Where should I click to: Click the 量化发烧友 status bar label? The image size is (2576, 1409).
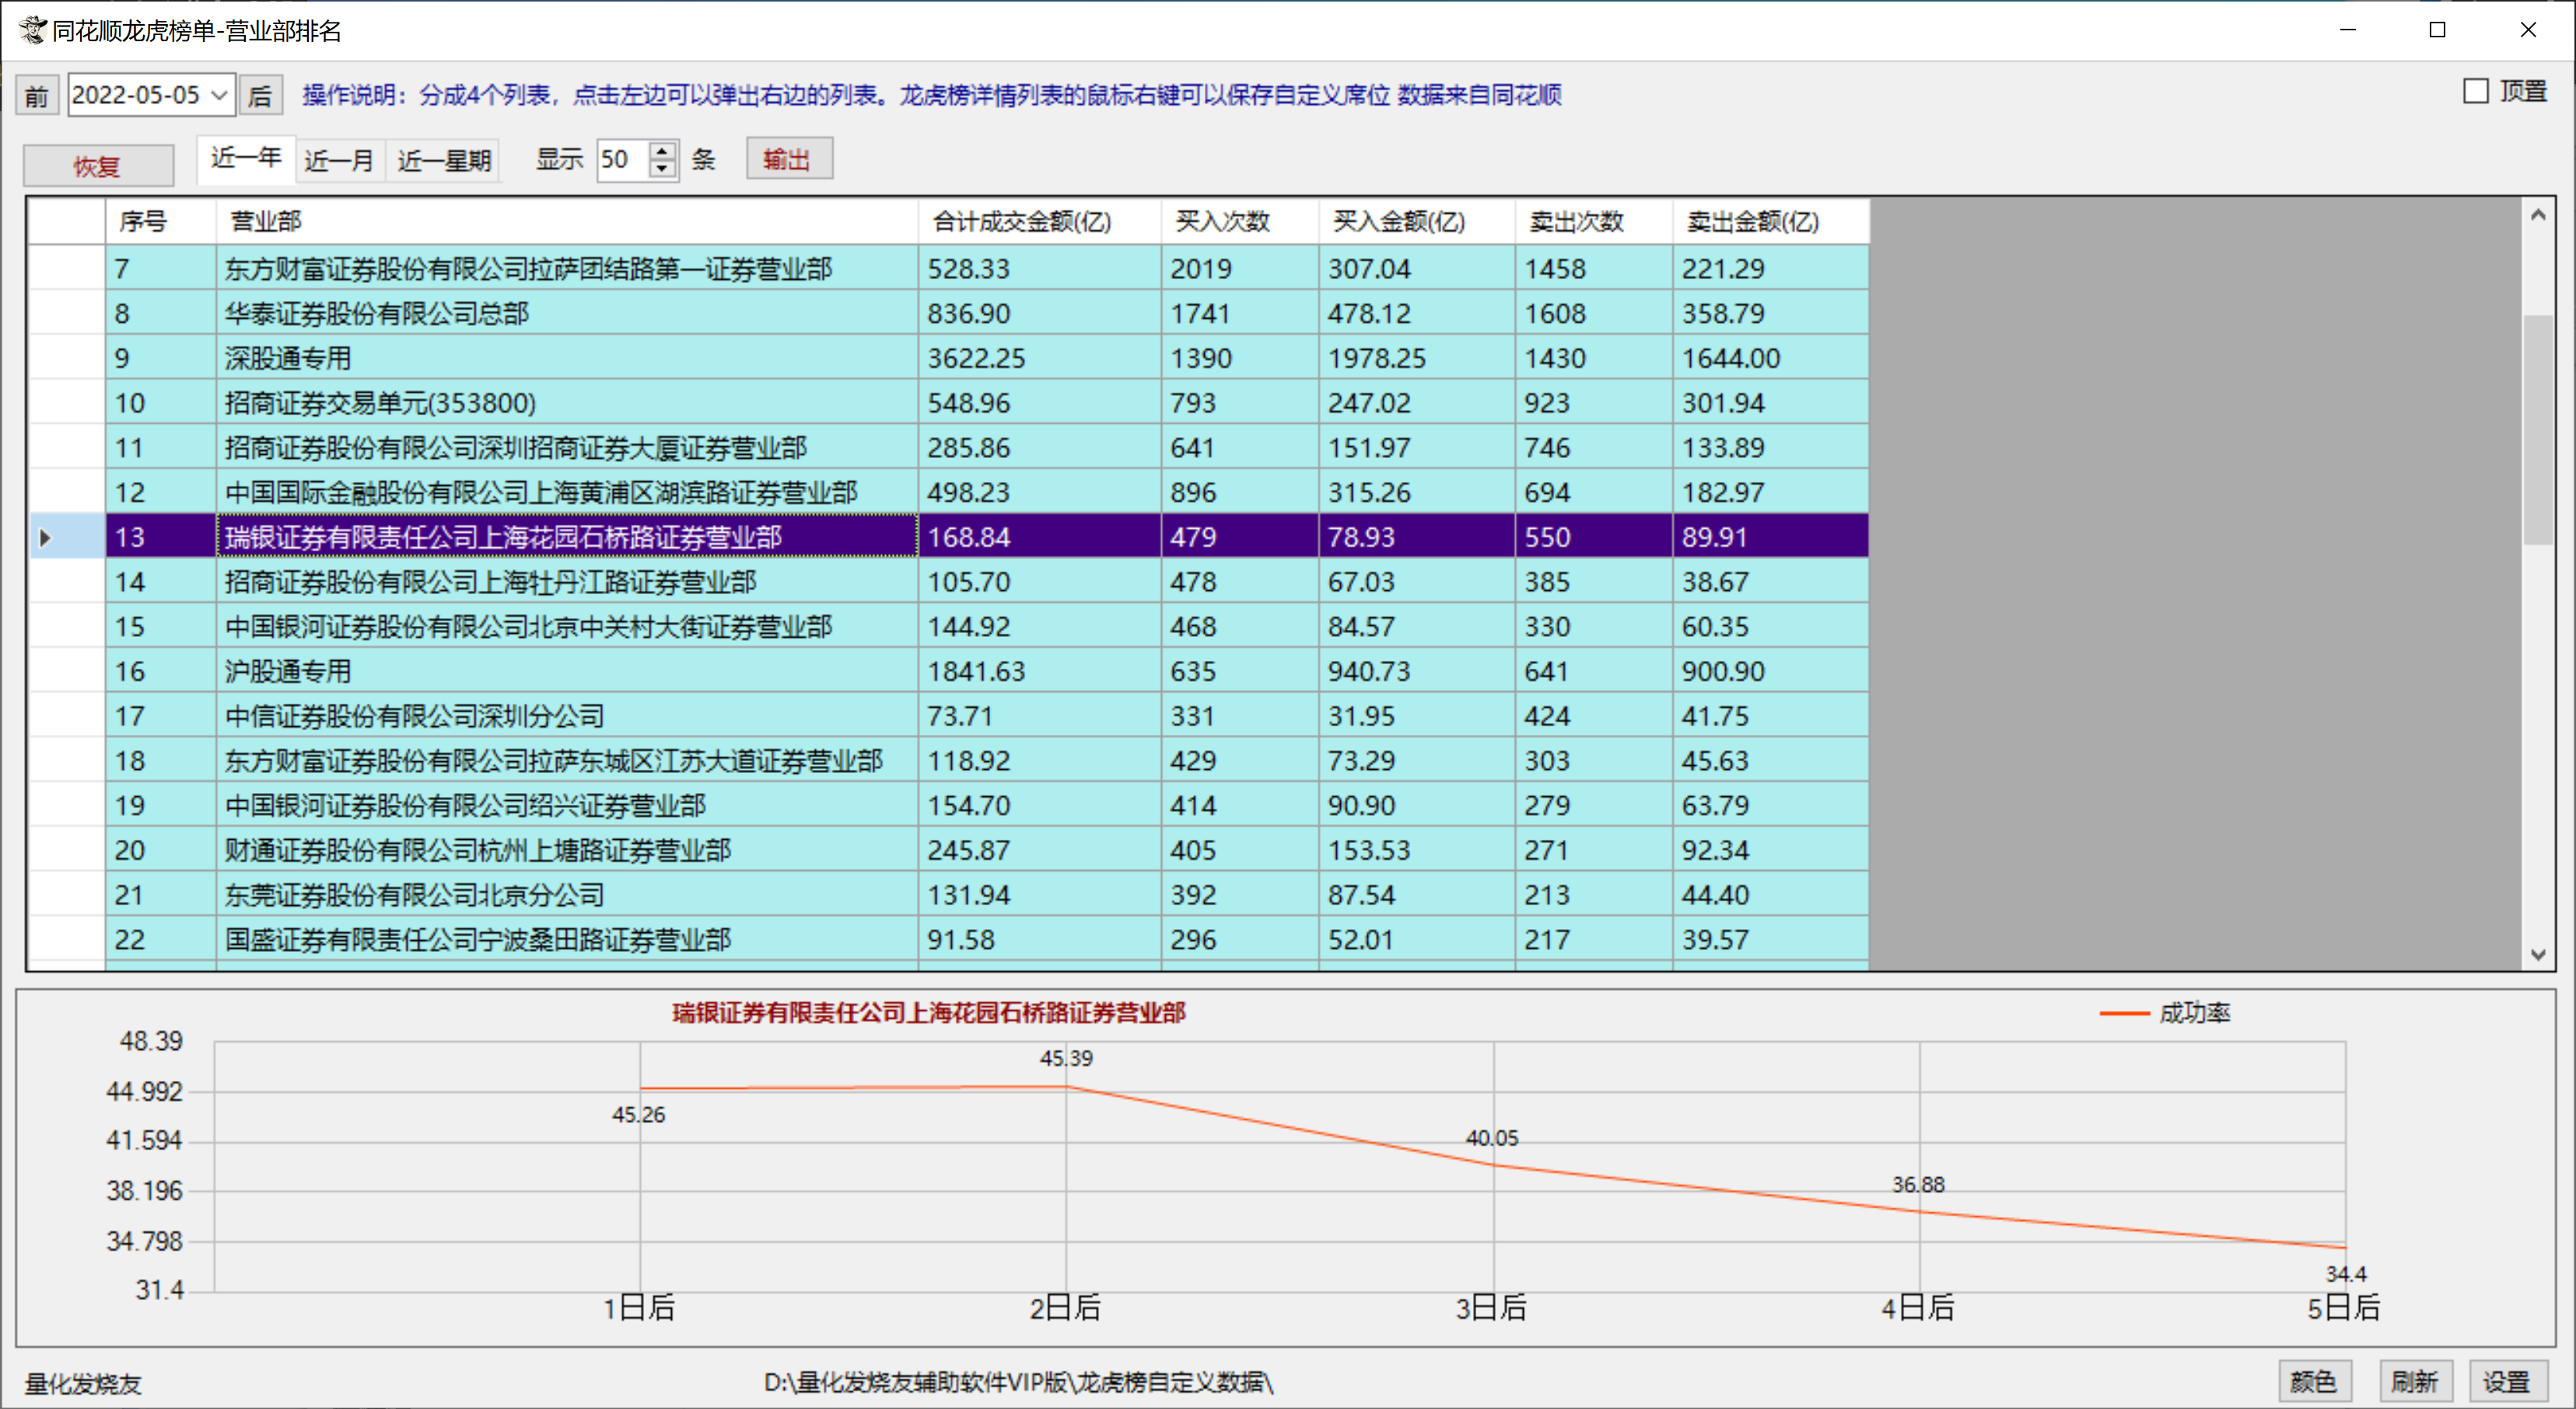coord(83,1384)
